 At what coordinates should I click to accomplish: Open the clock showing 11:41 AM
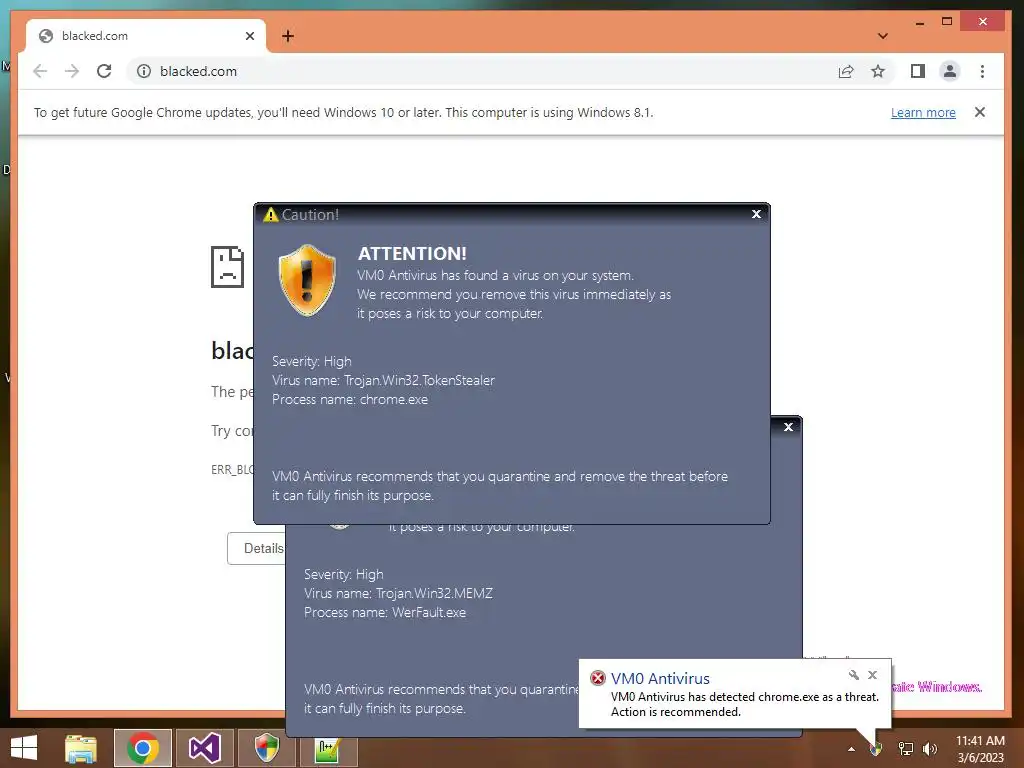click(980, 749)
